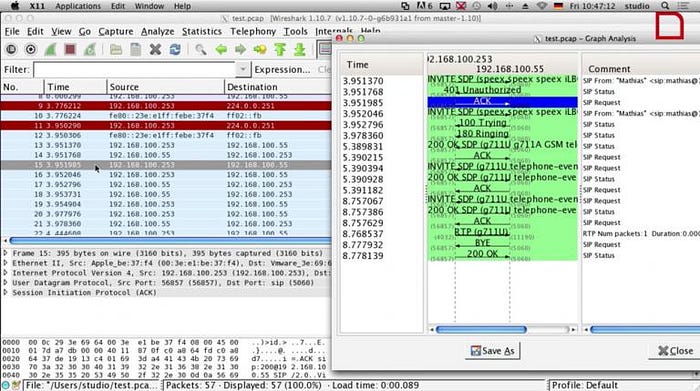Open the Go menu
This screenshot has width=700, height=391.
click(x=85, y=31)
